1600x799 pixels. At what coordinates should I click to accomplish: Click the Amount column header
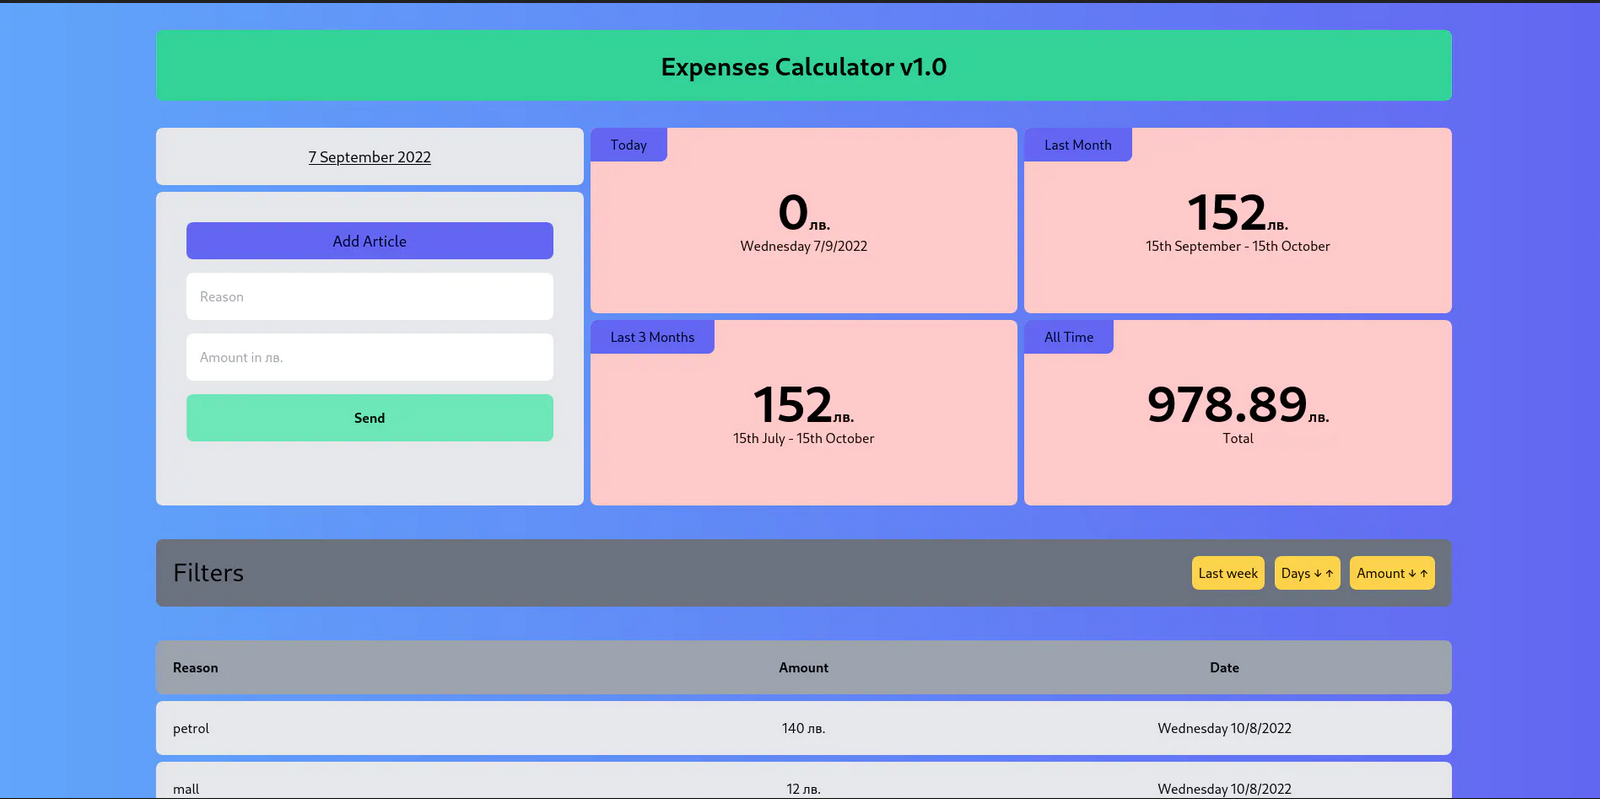point(804,668)
